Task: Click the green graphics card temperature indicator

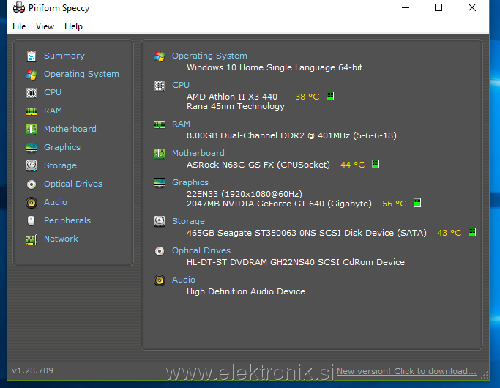Action: 417,203
